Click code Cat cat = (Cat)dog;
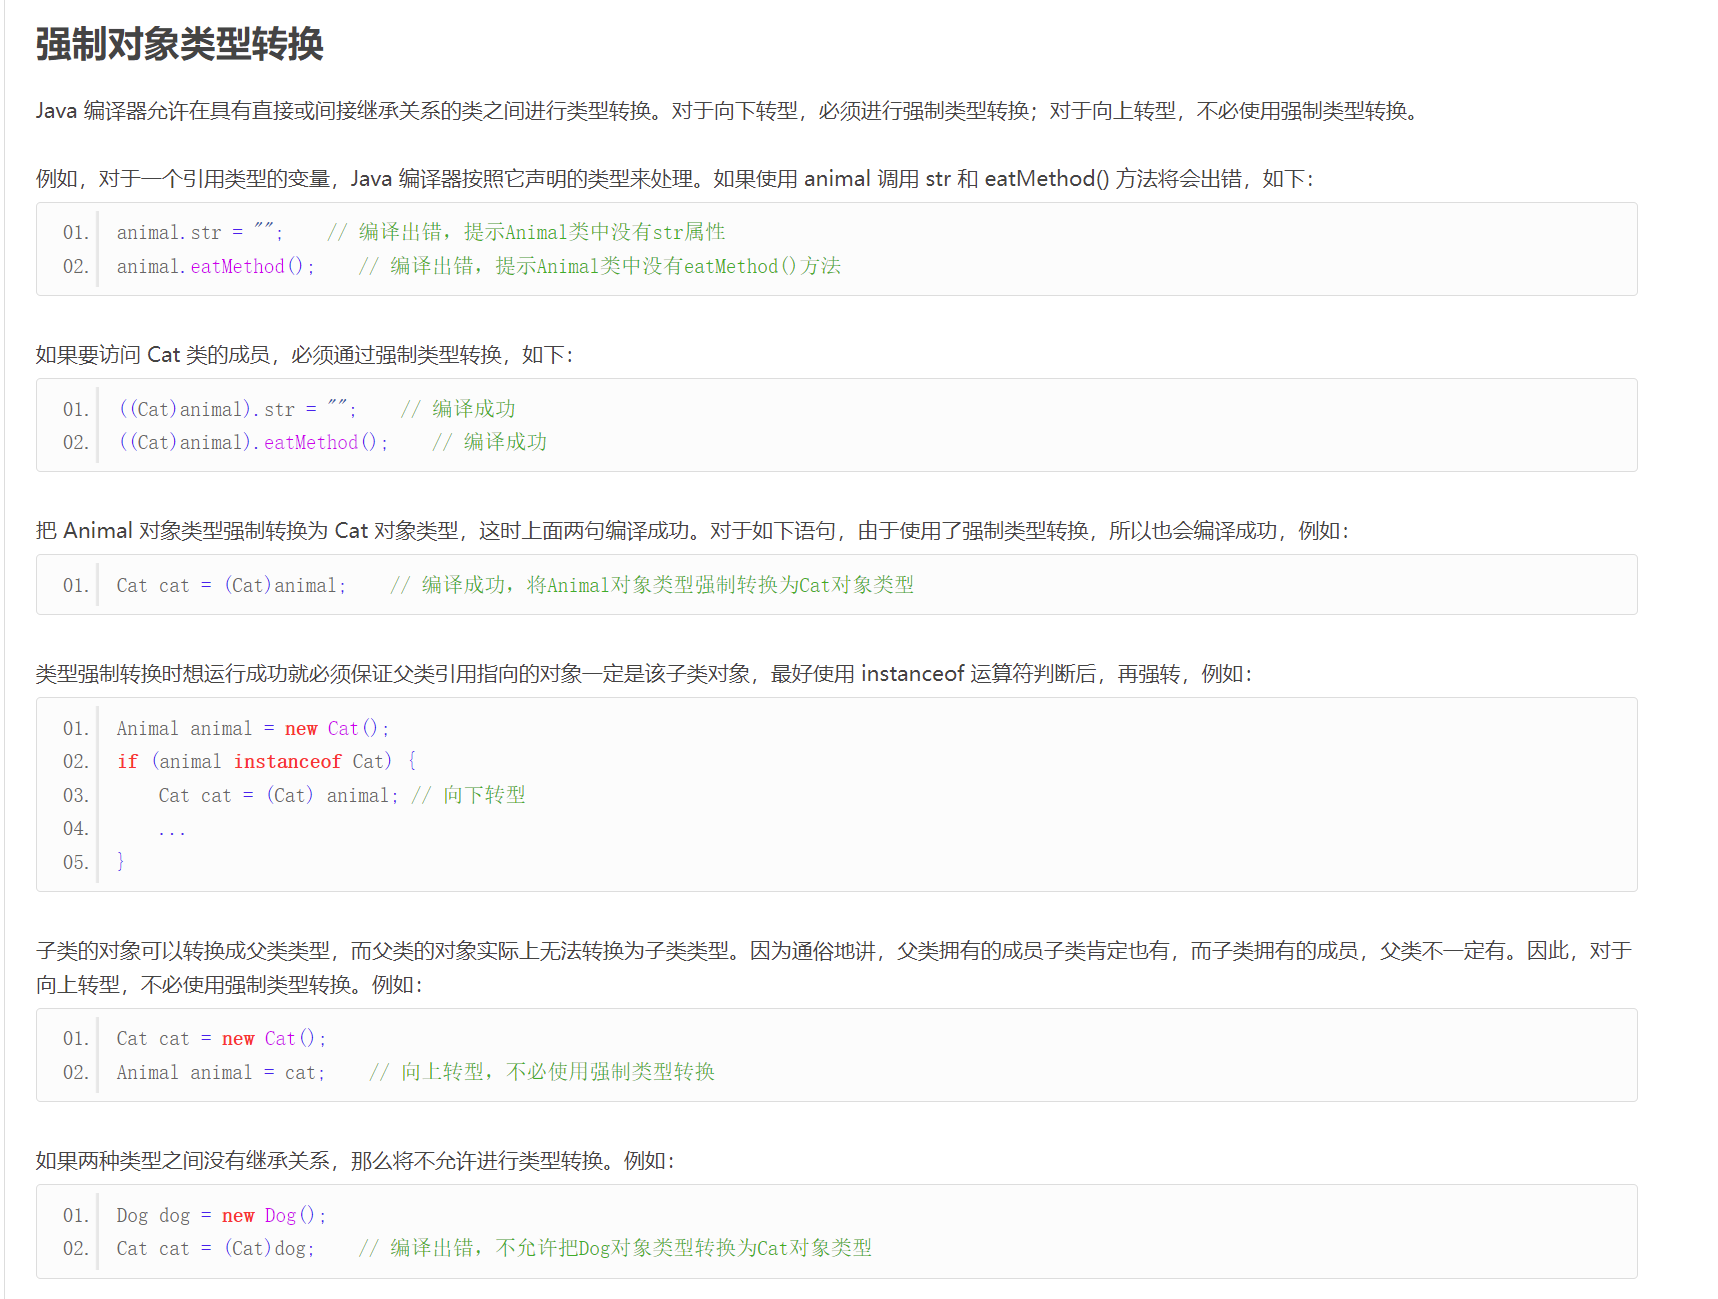Viewport: 1718px width, 1299px height. tap(215, 1248)
